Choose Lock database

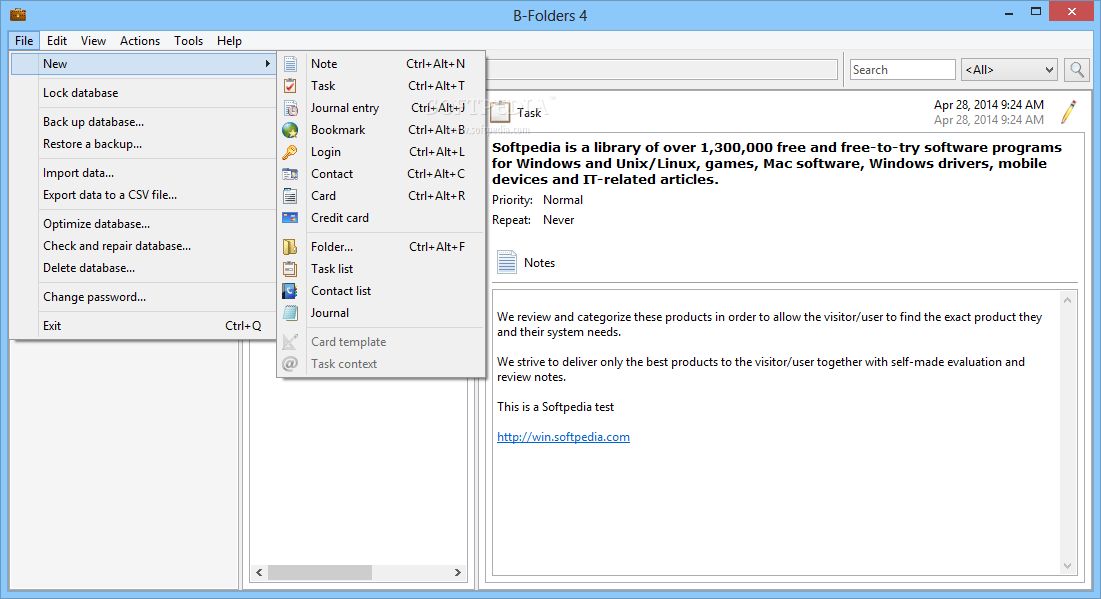(143, 93)
